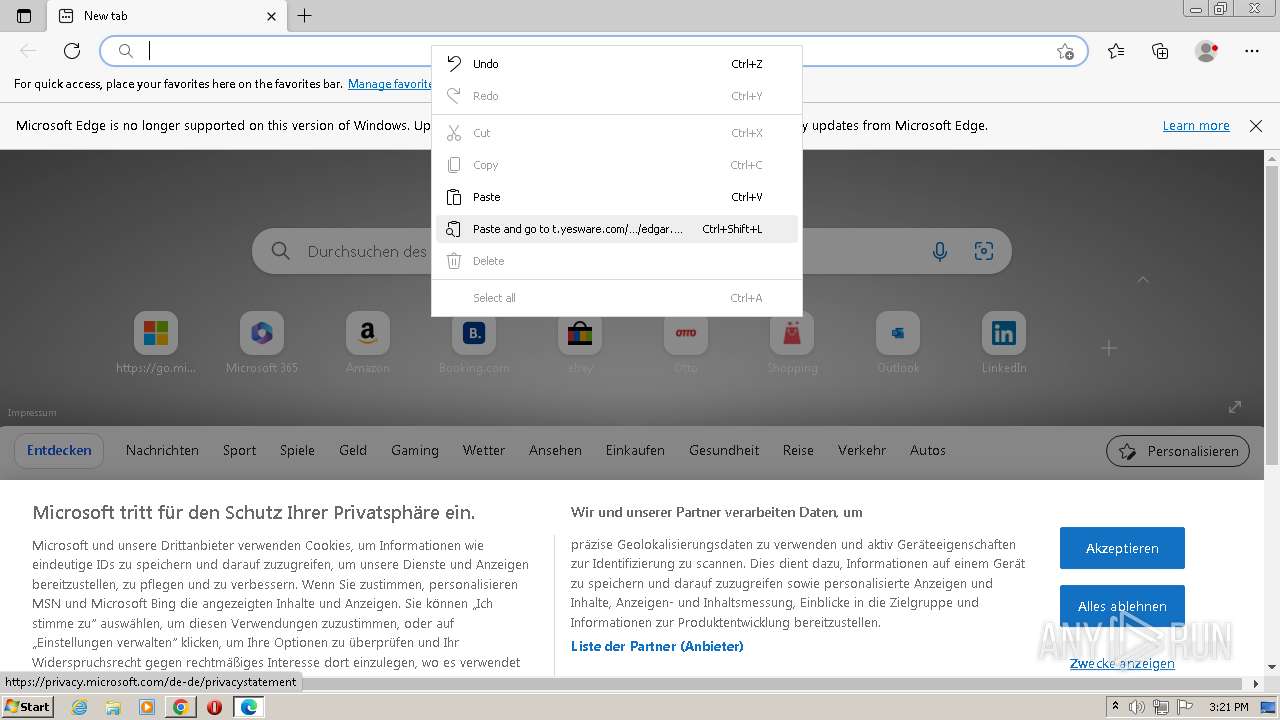
Task: Open the Zwecke anzeigen link
Action: pos(1122,663)
